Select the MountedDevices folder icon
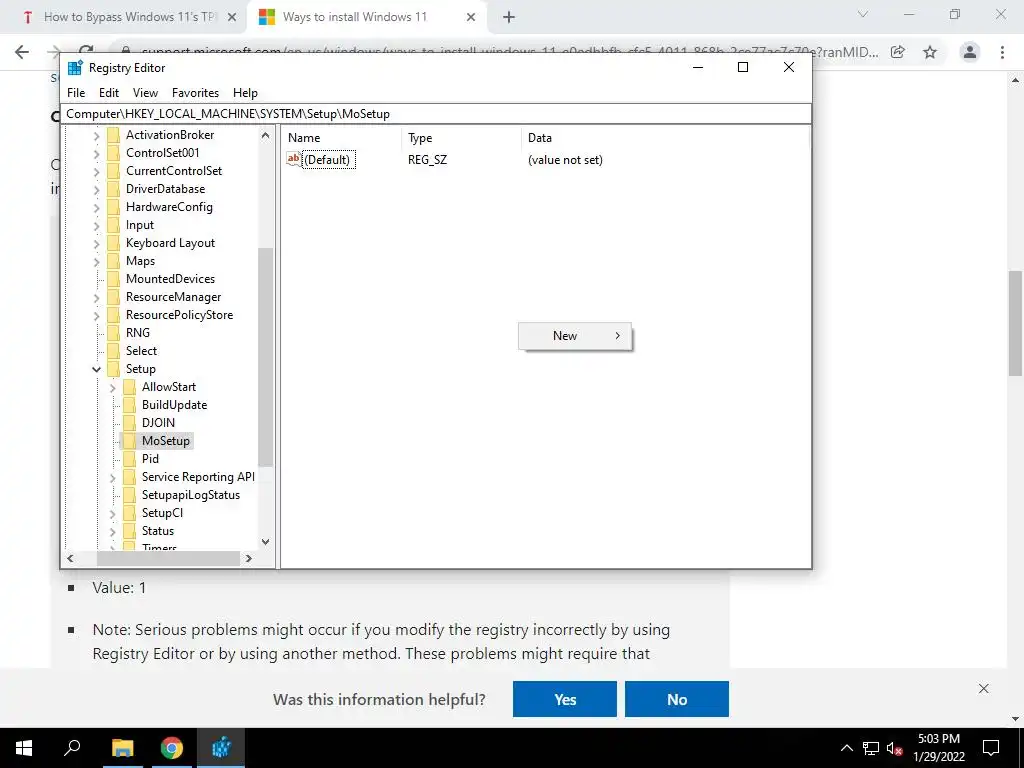The height and width of the screenshot is (768, 1024). pyautogui.click(x=114, y=279)
